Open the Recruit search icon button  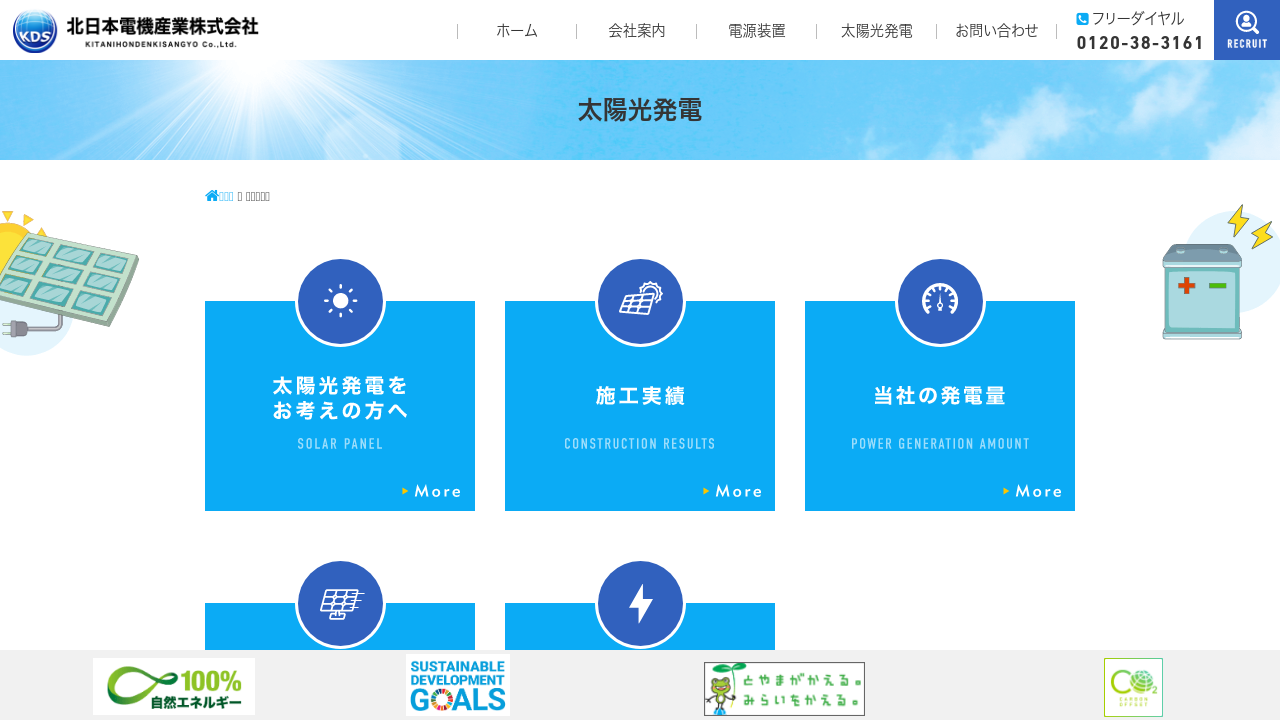coord(1246,30)
